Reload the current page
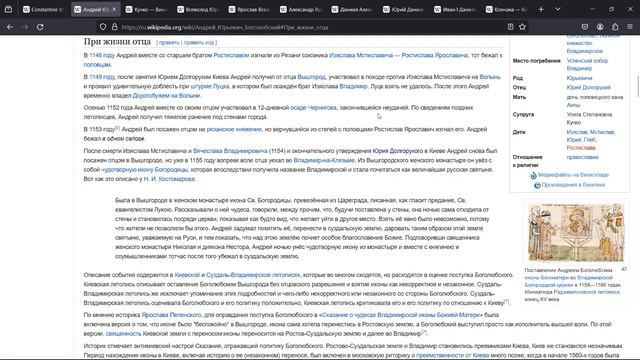The image size is (640, 360). (x=40, y=27)
